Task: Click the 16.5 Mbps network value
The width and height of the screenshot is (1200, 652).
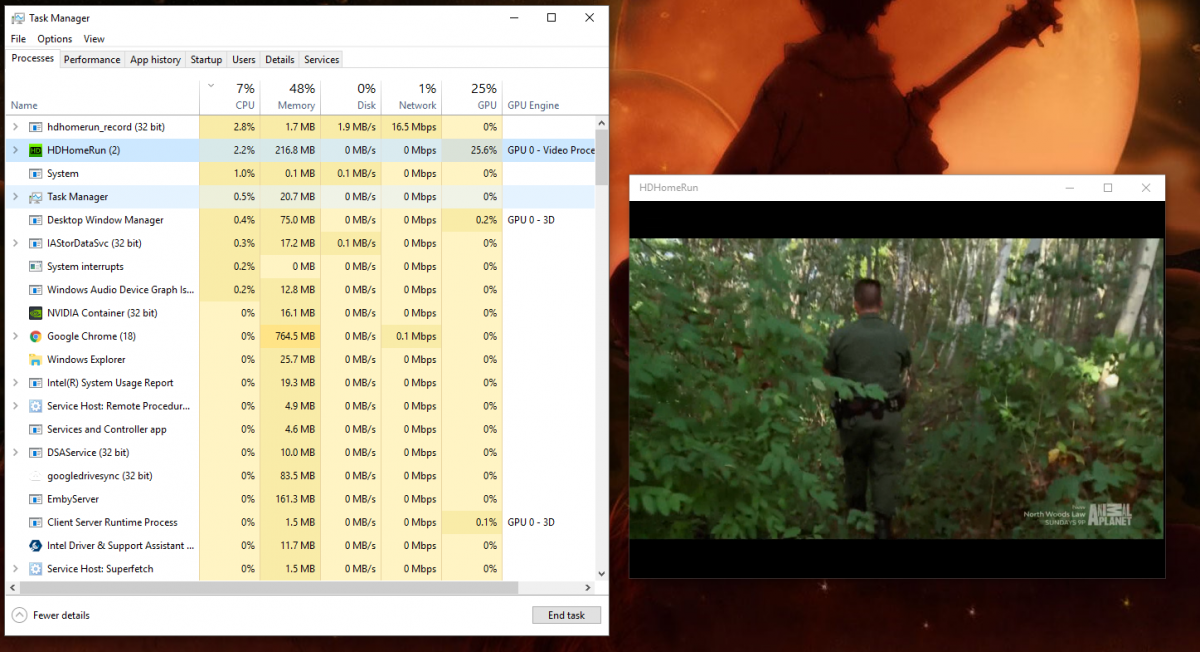Action: [x=413, y=127]
